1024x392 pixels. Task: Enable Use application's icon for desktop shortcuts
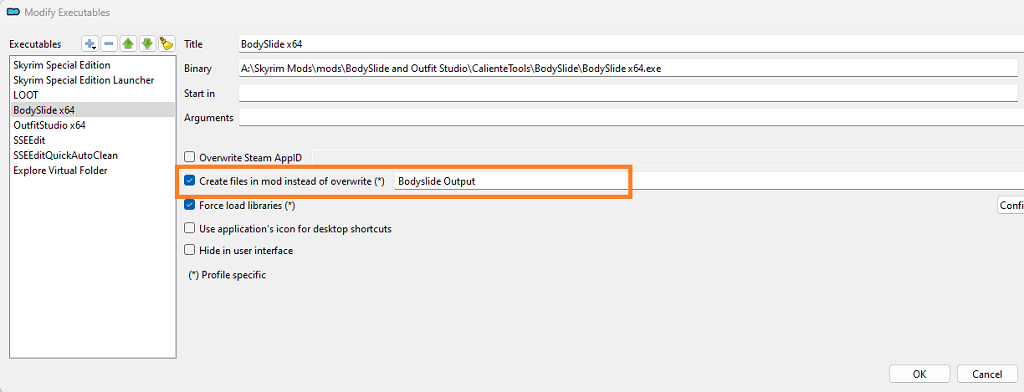189,229
